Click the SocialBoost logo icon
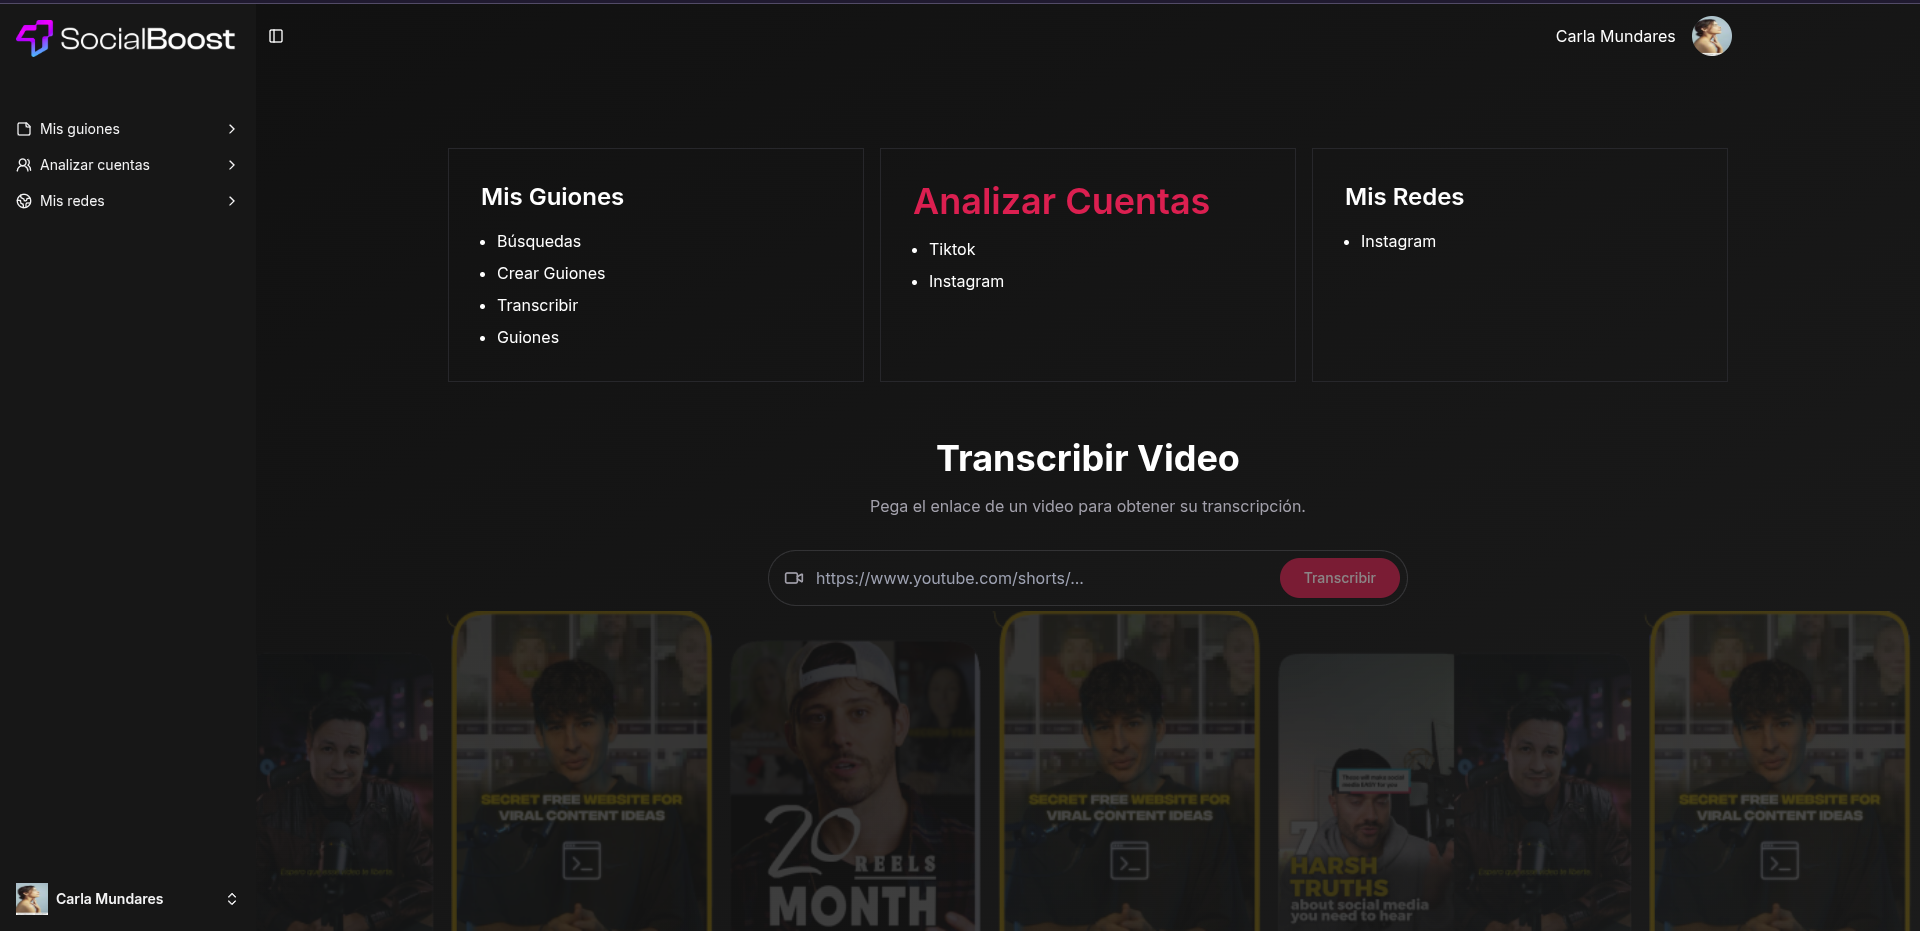 (x=35, y=38)
